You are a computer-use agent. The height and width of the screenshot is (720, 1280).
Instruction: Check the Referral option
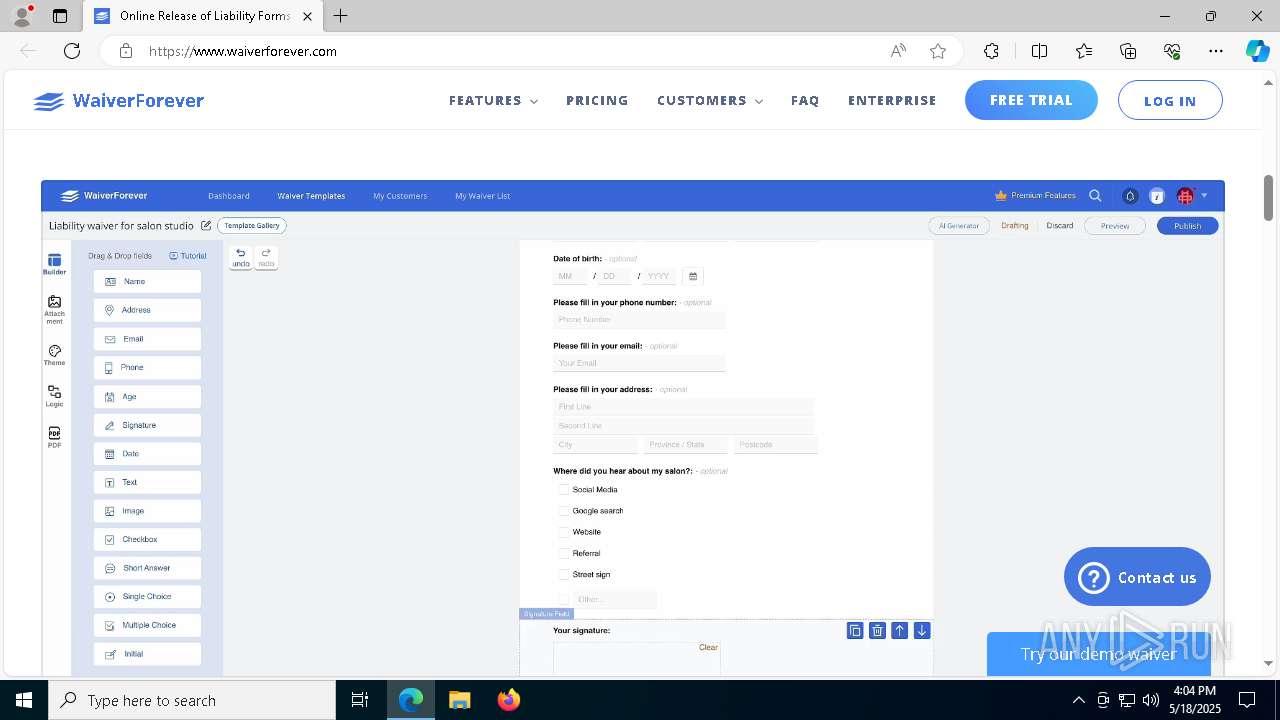pos(564,553)
